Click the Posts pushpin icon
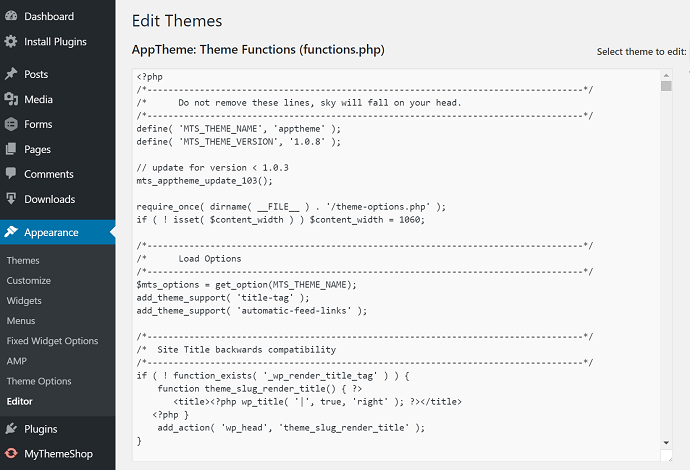 tap(11, 74)
